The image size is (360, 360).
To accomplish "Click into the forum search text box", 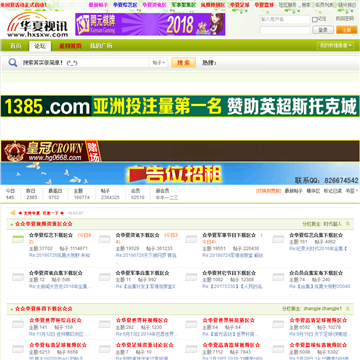I will click(x=85, y=63).
